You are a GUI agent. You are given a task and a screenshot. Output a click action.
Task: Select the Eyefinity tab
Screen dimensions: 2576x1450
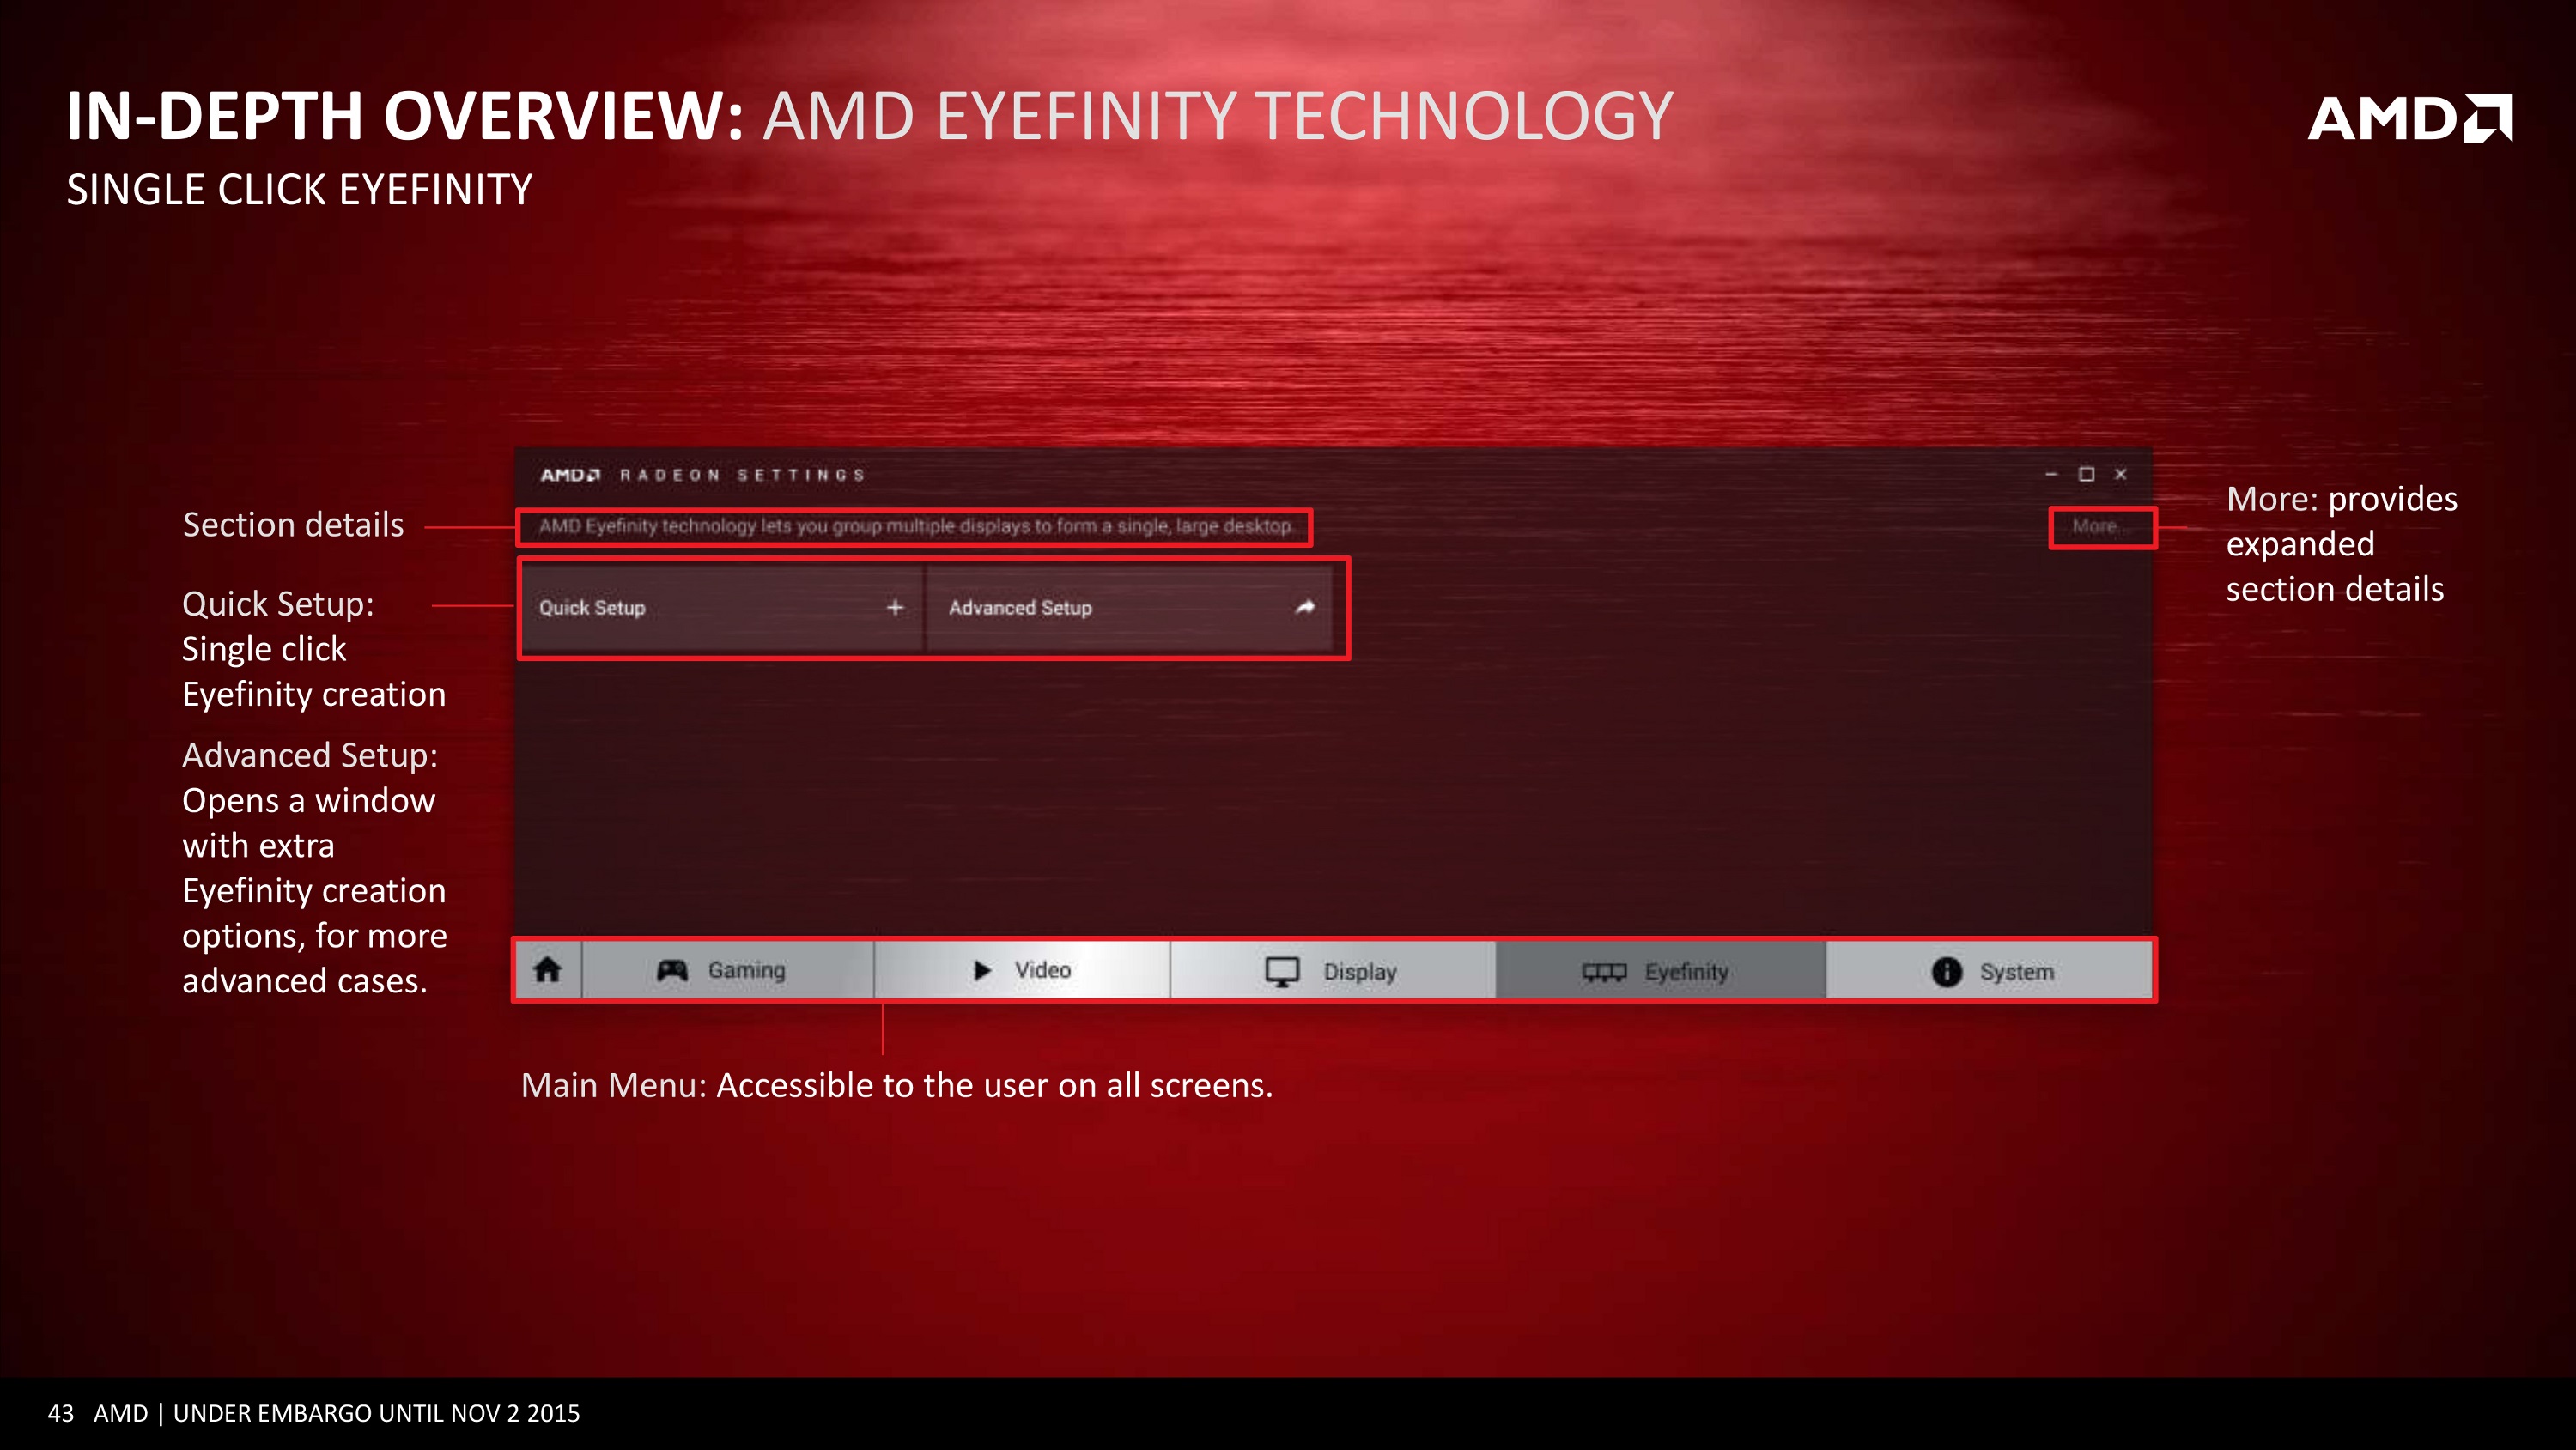coord(1661,970)
